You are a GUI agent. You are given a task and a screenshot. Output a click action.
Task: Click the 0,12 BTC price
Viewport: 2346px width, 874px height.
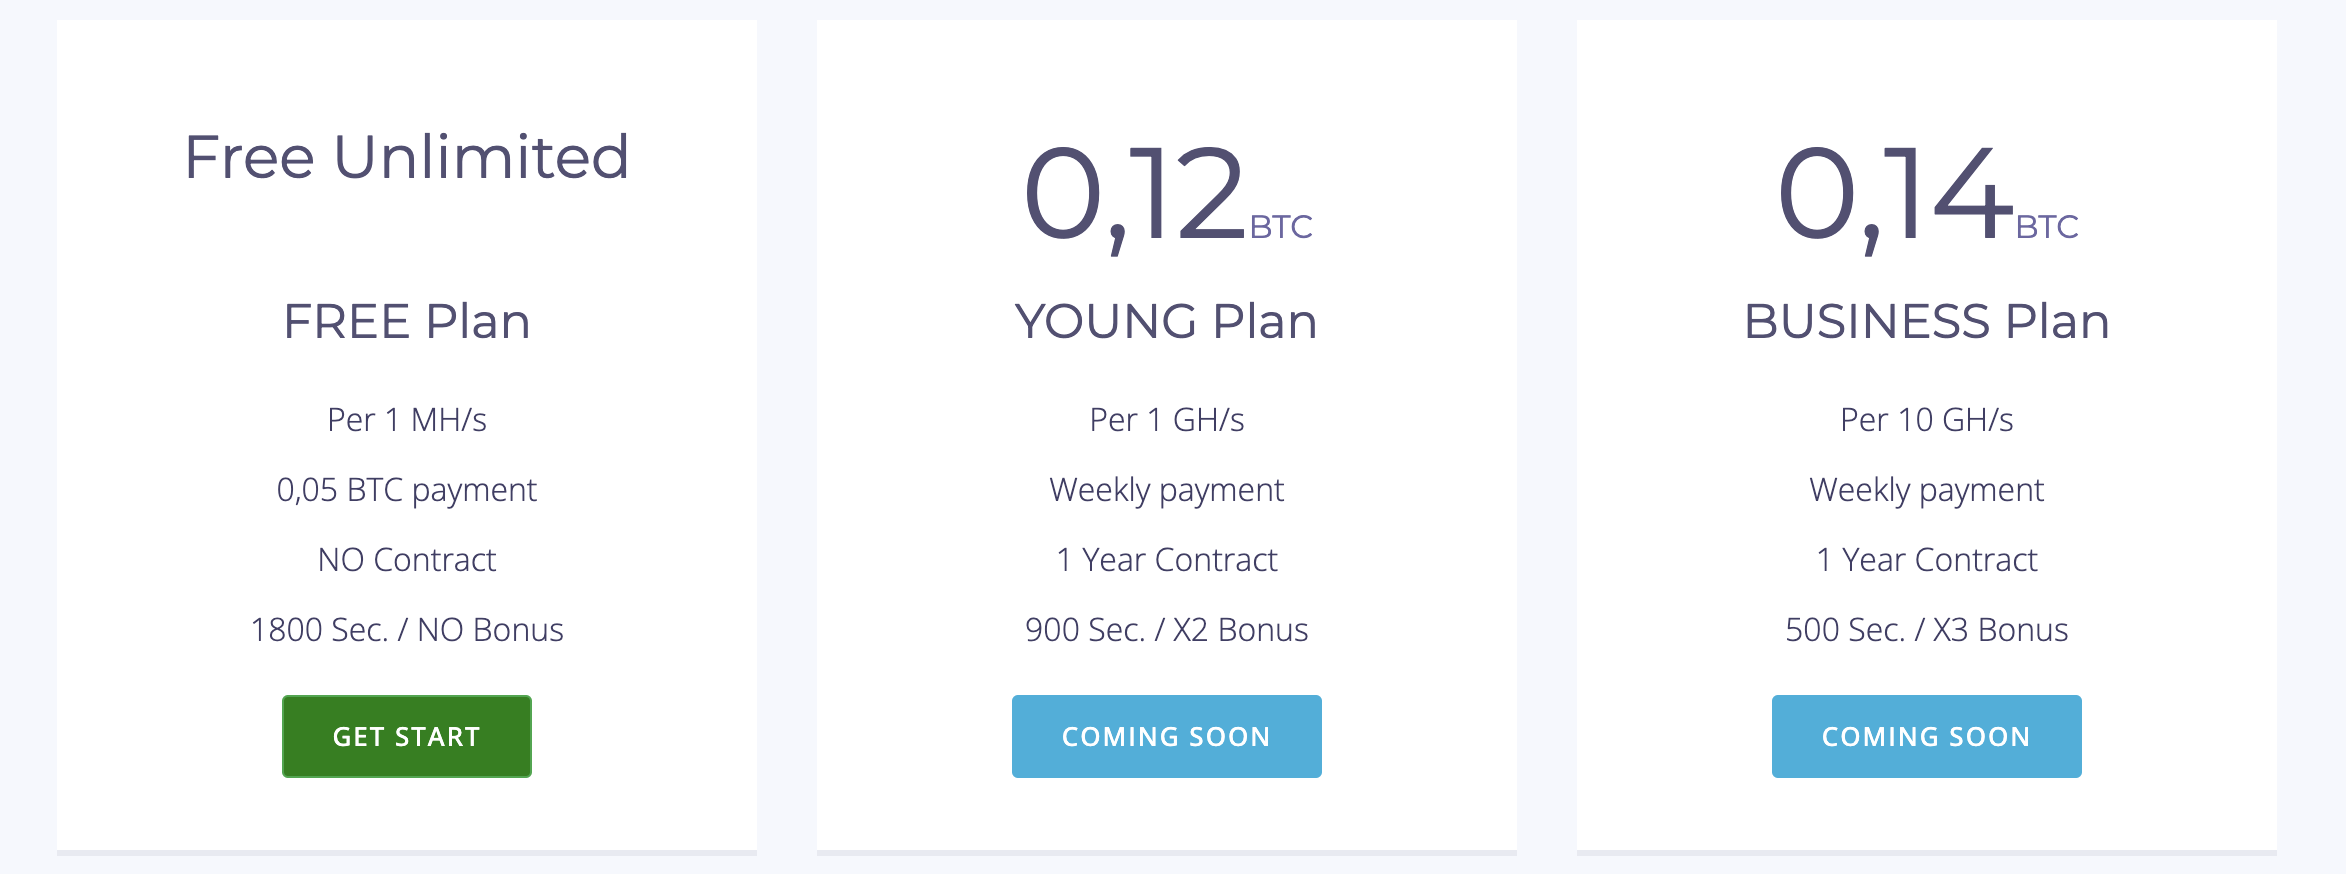point(1166,197)
